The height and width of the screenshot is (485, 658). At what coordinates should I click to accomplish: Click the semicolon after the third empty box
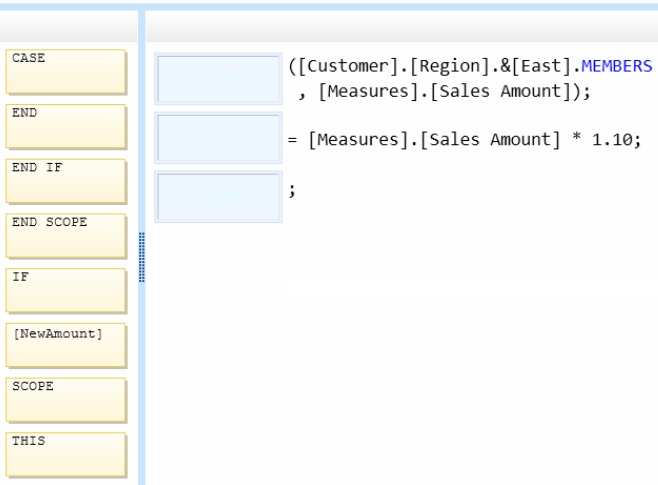(292, 190)
